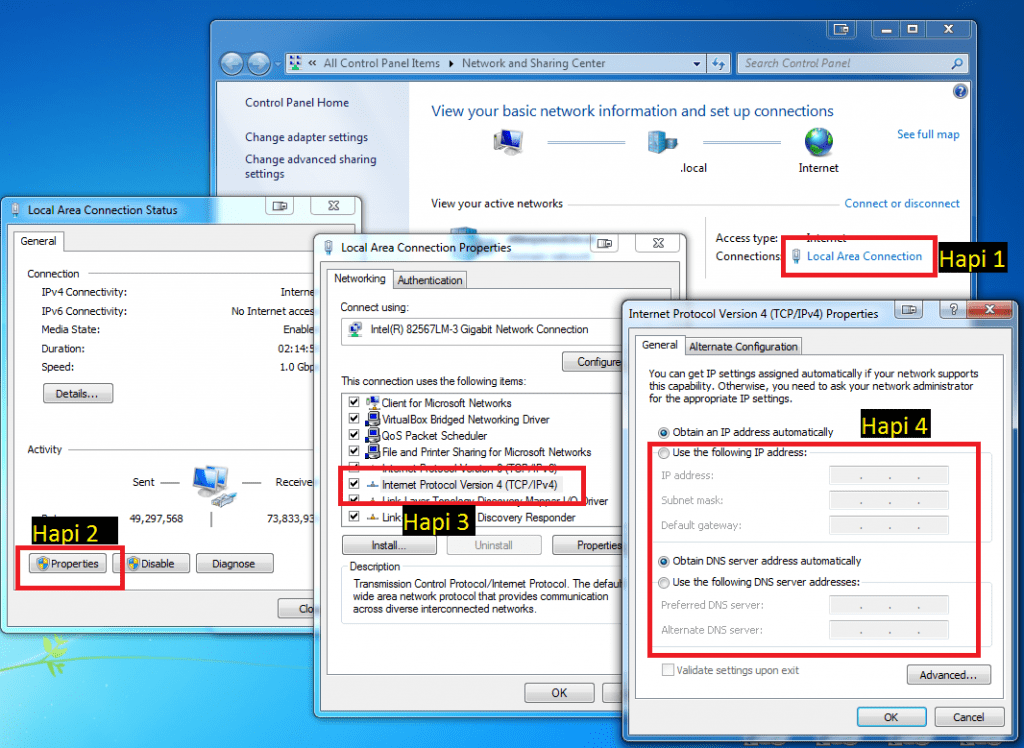
Task: Click the Back arrow in Control Panel
Action: coord(232,63)
